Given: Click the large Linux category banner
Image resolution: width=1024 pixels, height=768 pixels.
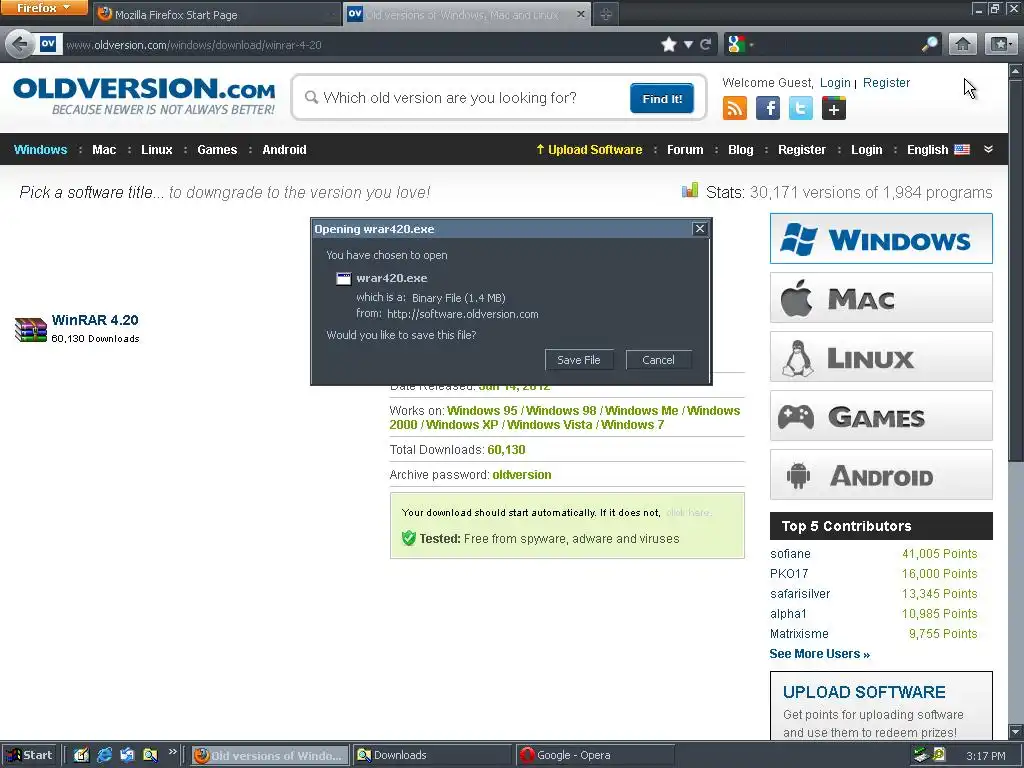Looking at the screenshot, I should (x=881, y=357).
